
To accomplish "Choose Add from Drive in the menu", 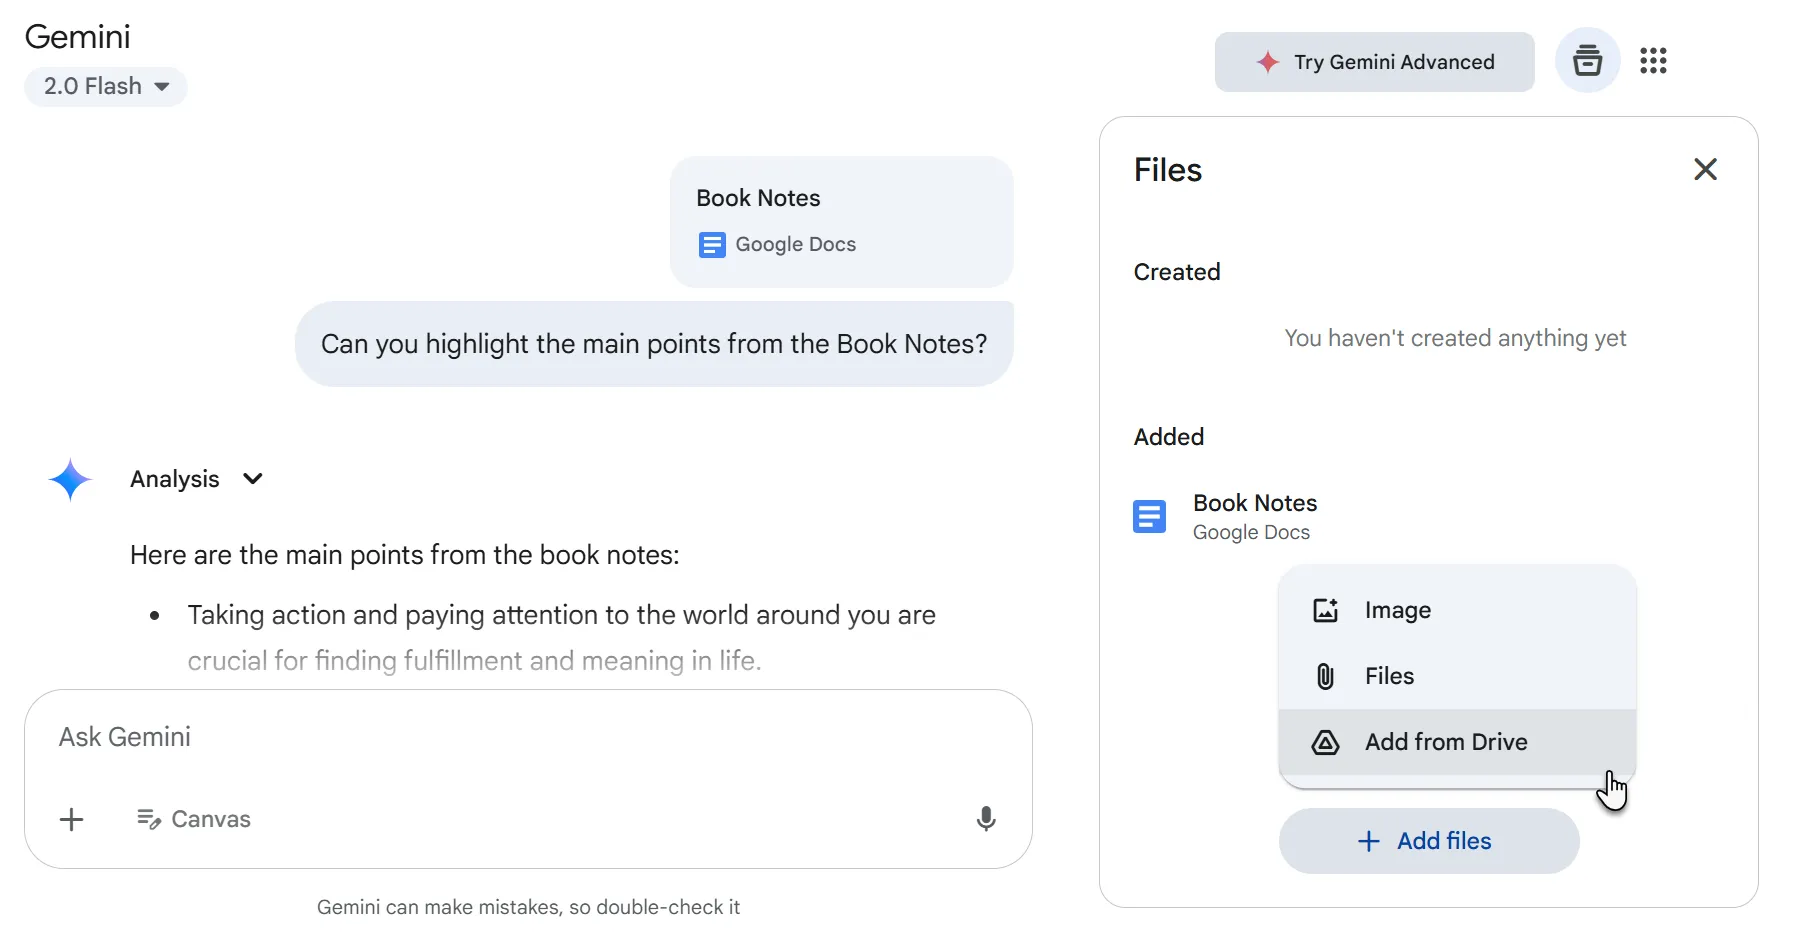I will tap(1445, 742).
